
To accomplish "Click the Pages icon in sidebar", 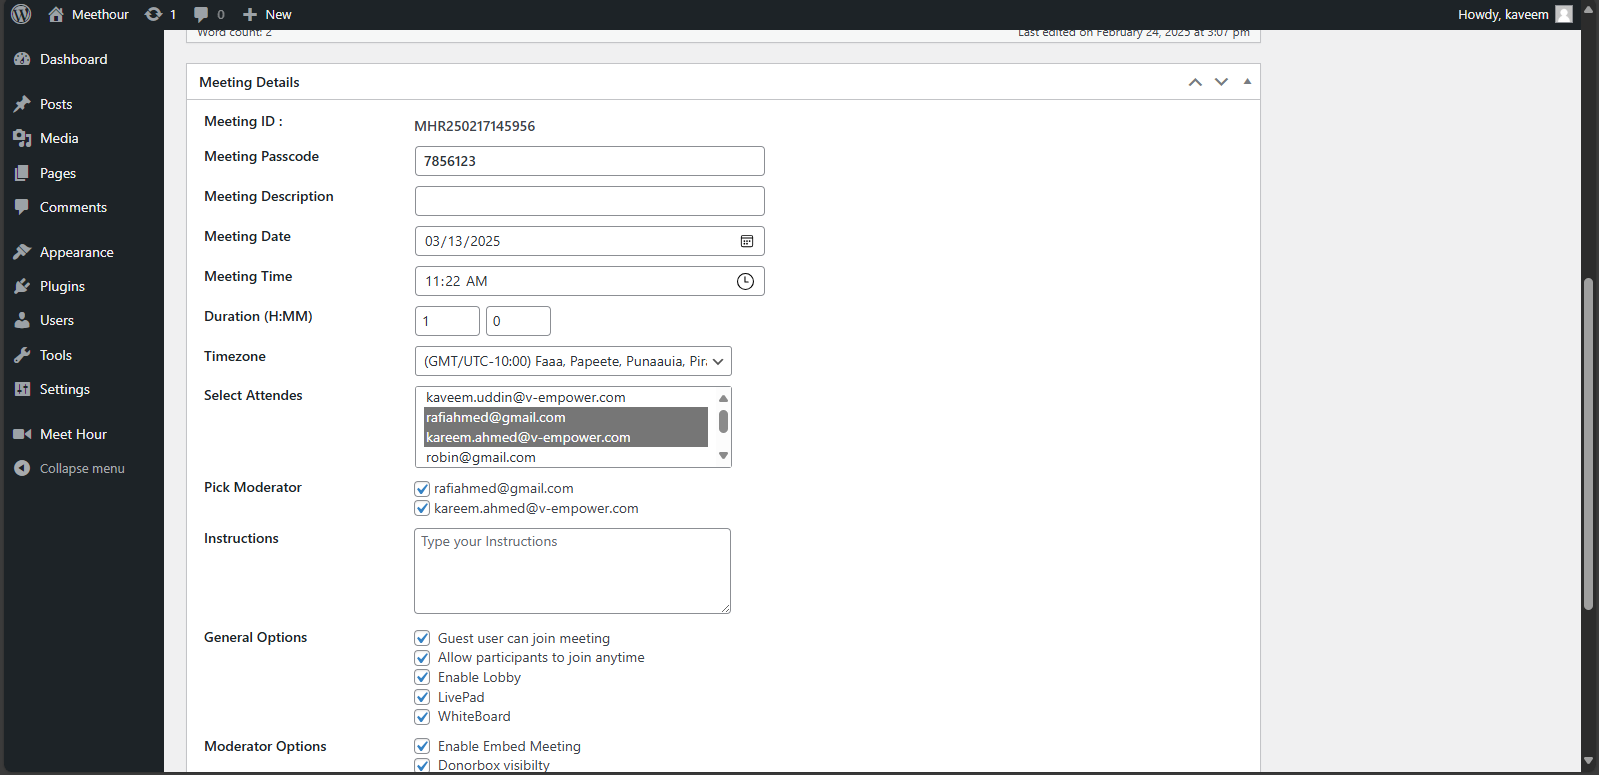I will [x=22, y=173].
